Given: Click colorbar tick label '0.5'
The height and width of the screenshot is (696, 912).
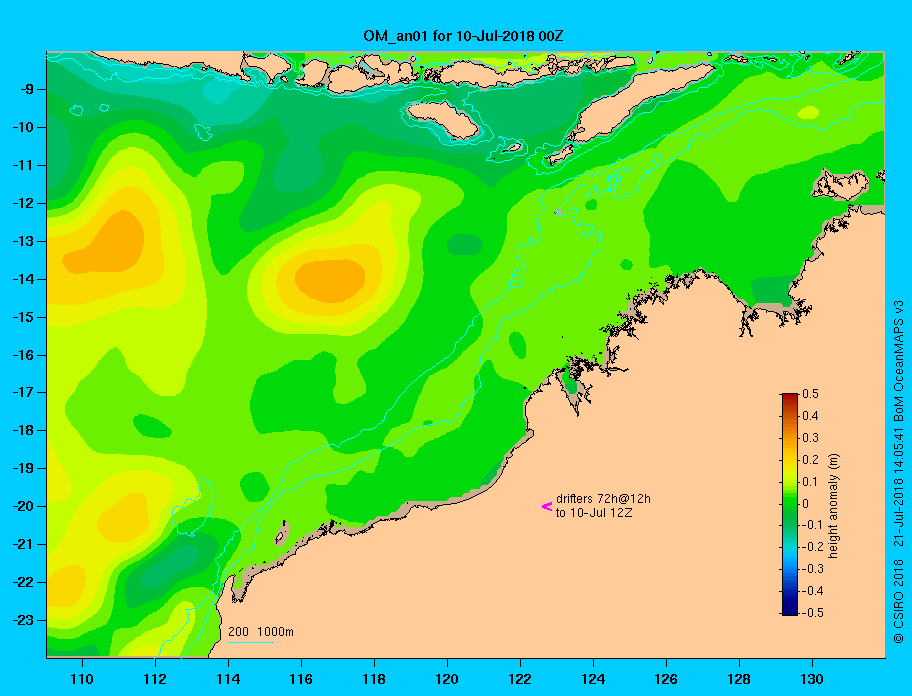Looking at the screenshot, I should [810, 394].
